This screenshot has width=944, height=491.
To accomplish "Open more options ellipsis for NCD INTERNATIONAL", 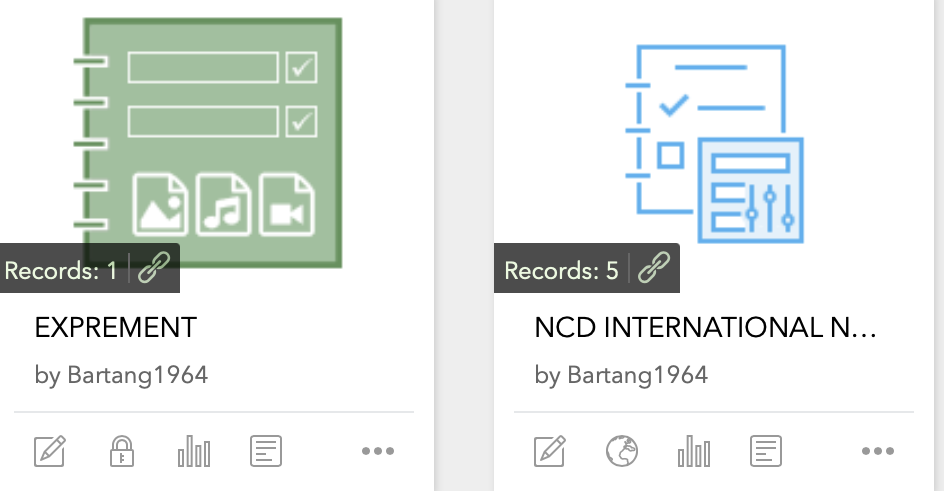I will 877,452.
